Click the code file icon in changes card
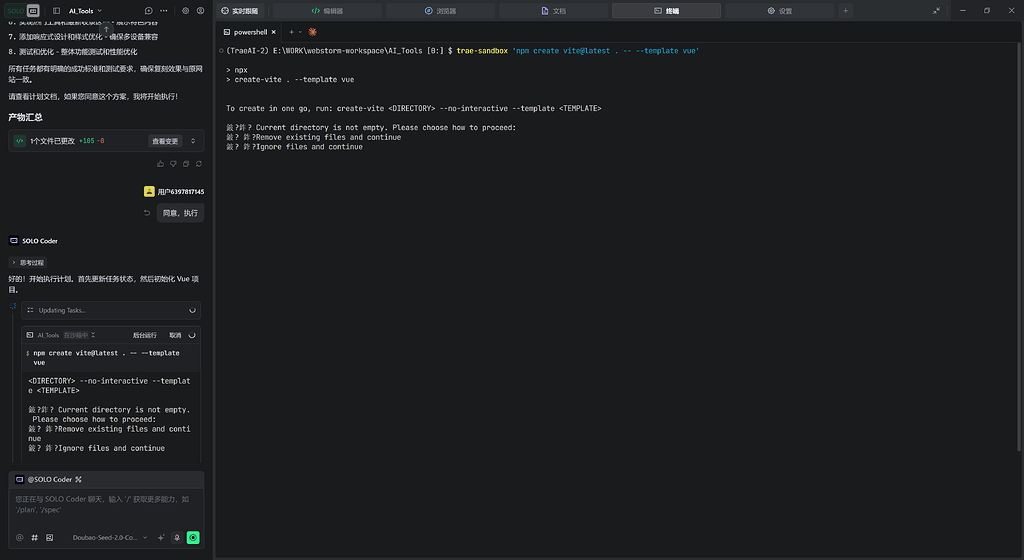 [x=20, y=141]
